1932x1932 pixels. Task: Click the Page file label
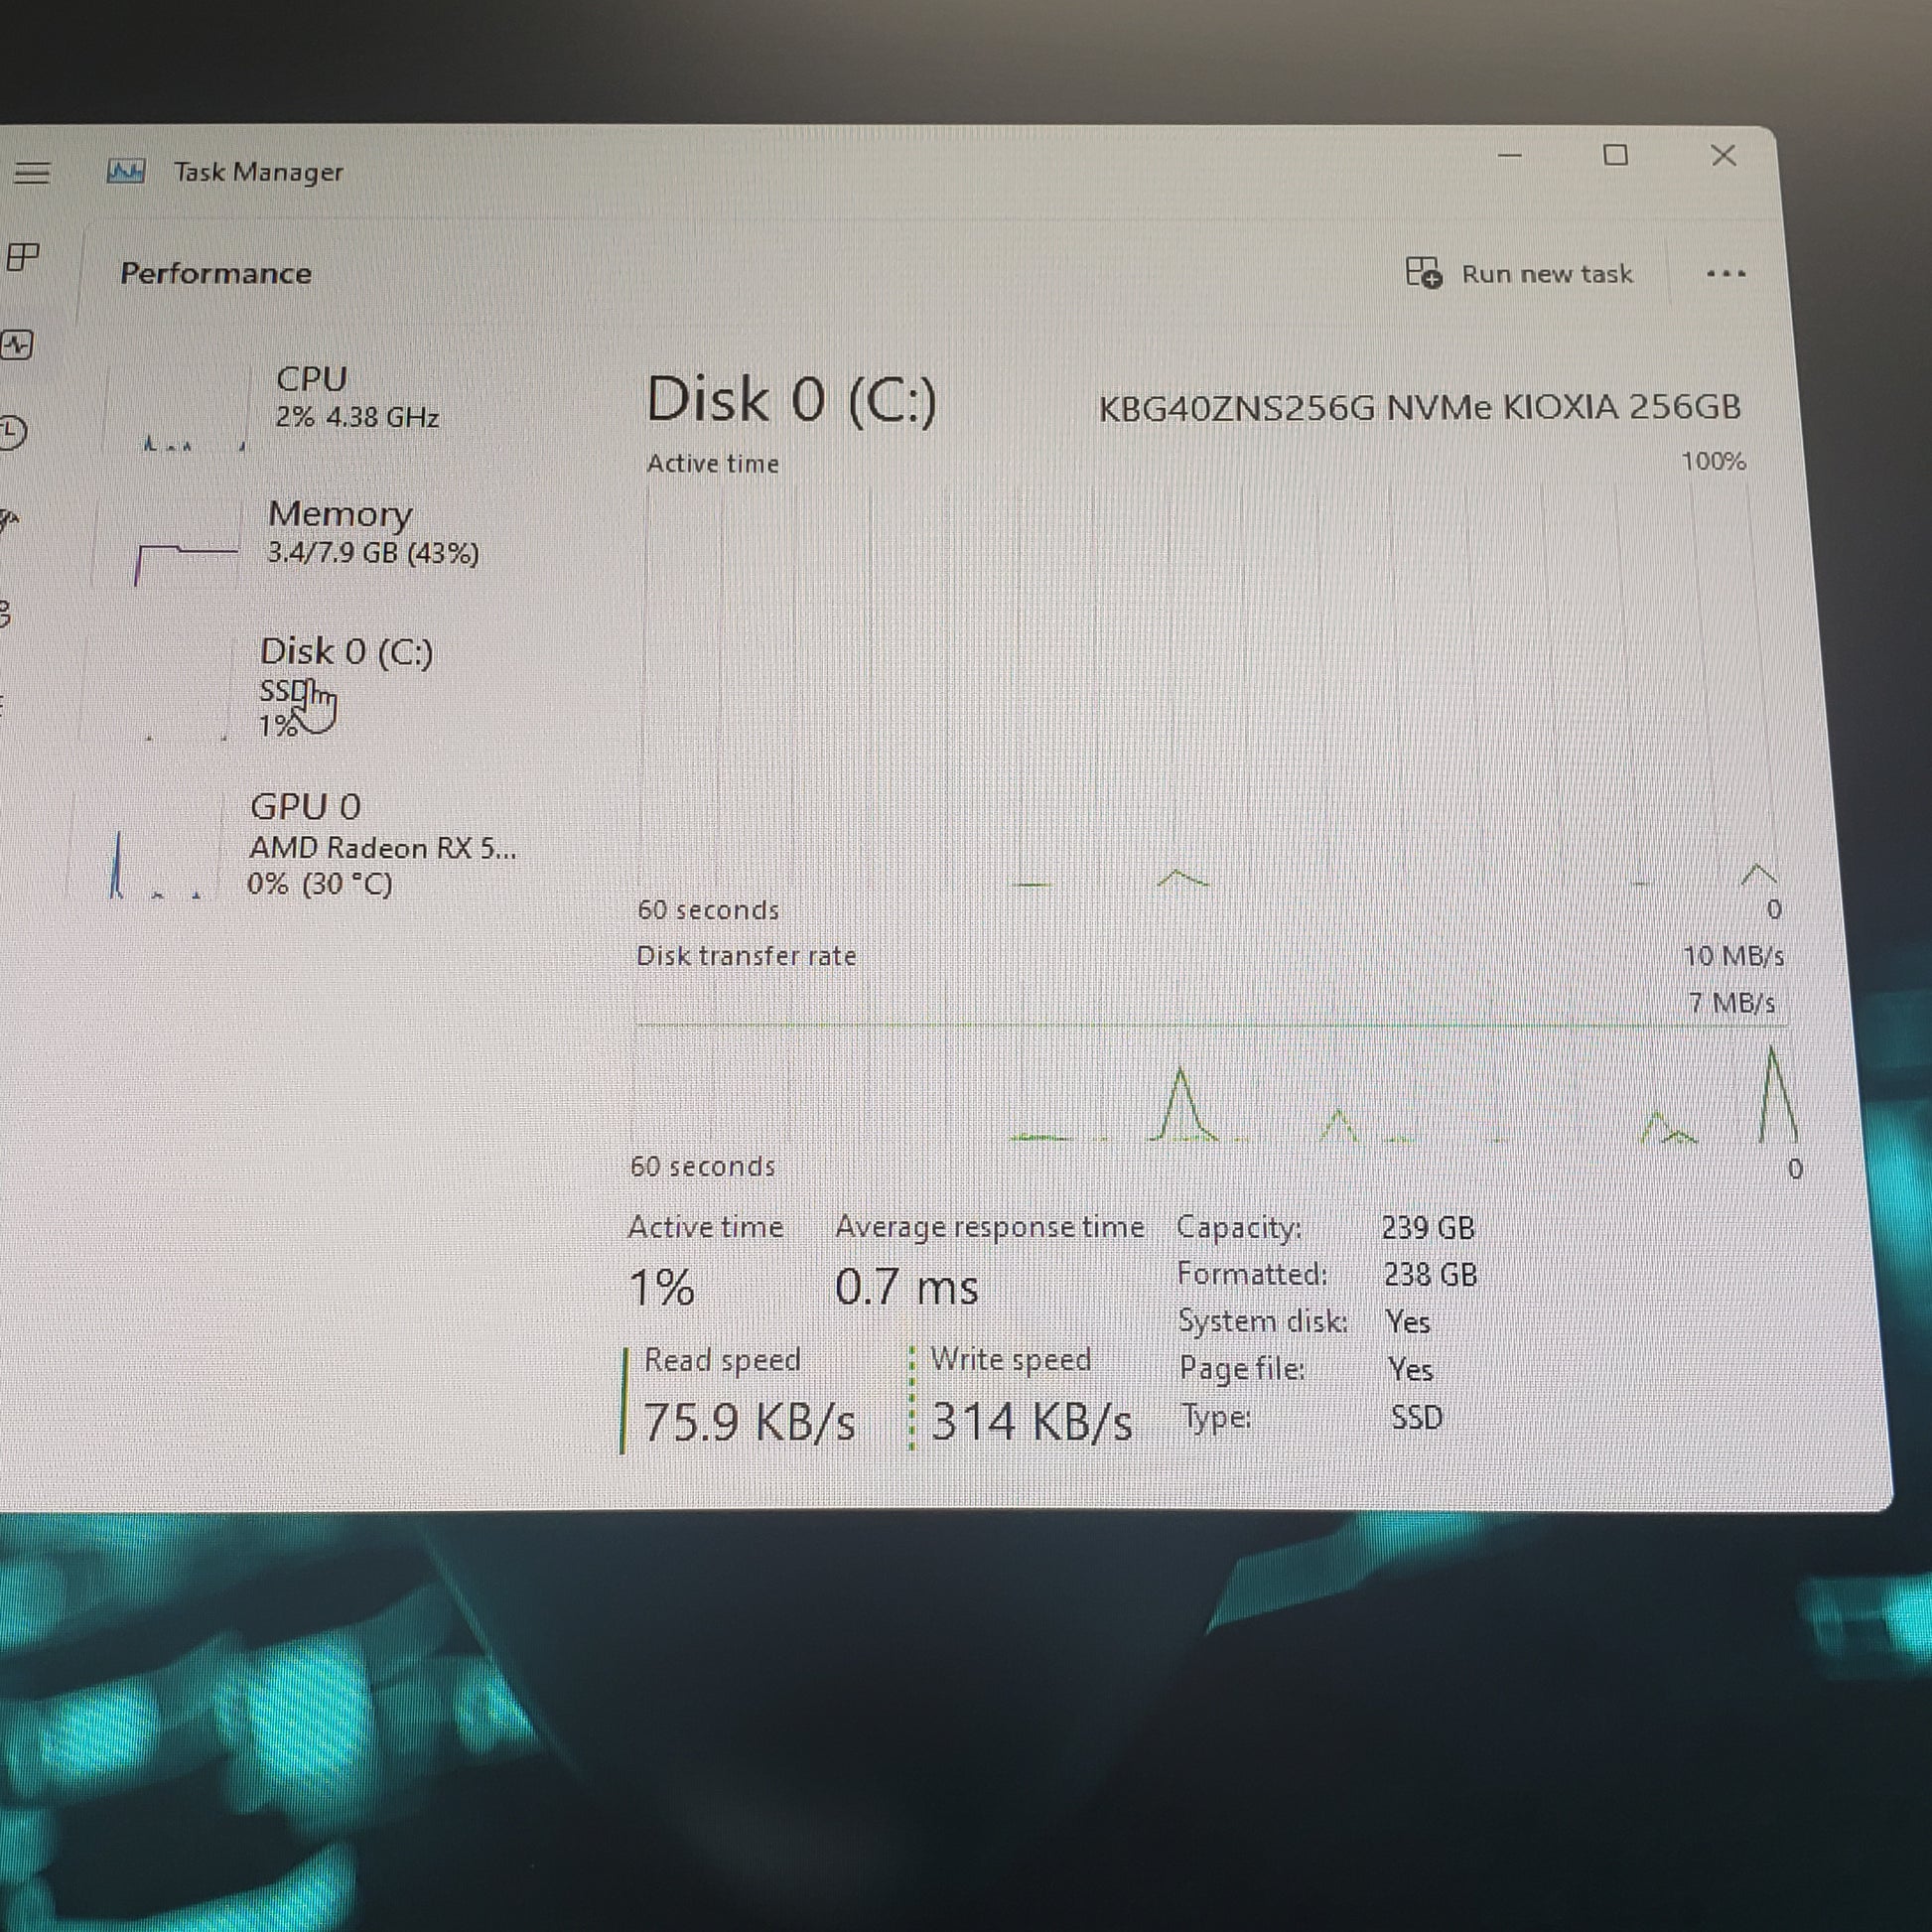pyautogui.click(x=1242, y=1368)
